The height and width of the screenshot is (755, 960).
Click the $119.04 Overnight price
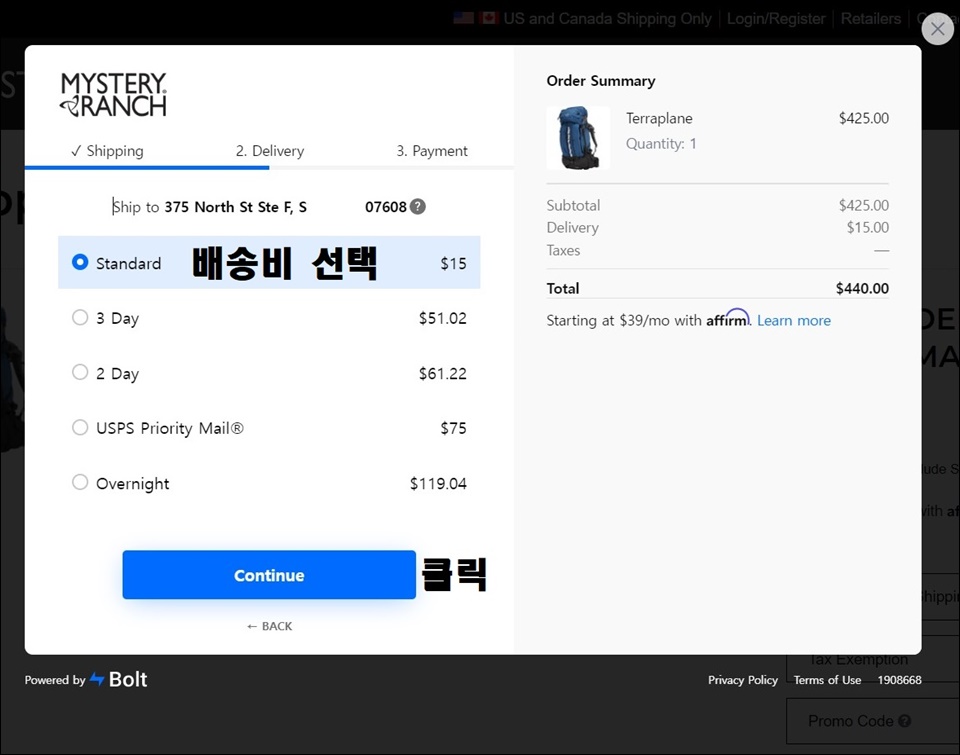tap(438, 483)
